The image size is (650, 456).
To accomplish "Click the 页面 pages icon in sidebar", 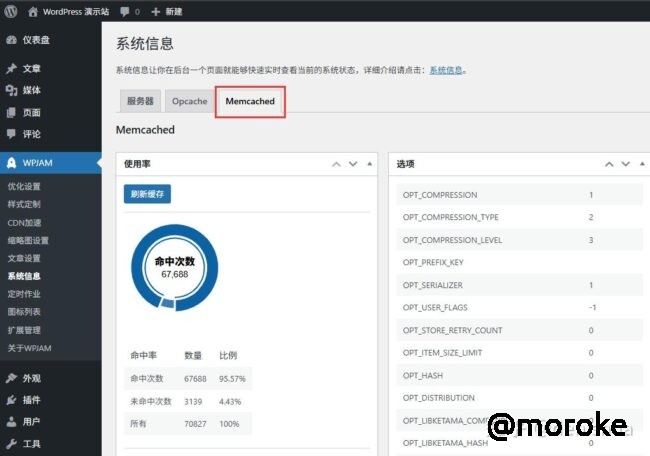I will pos(12,112).
